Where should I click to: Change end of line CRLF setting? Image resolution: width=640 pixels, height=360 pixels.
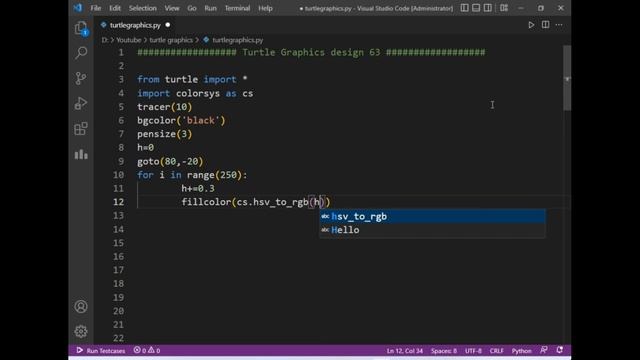tap(496, 351)
